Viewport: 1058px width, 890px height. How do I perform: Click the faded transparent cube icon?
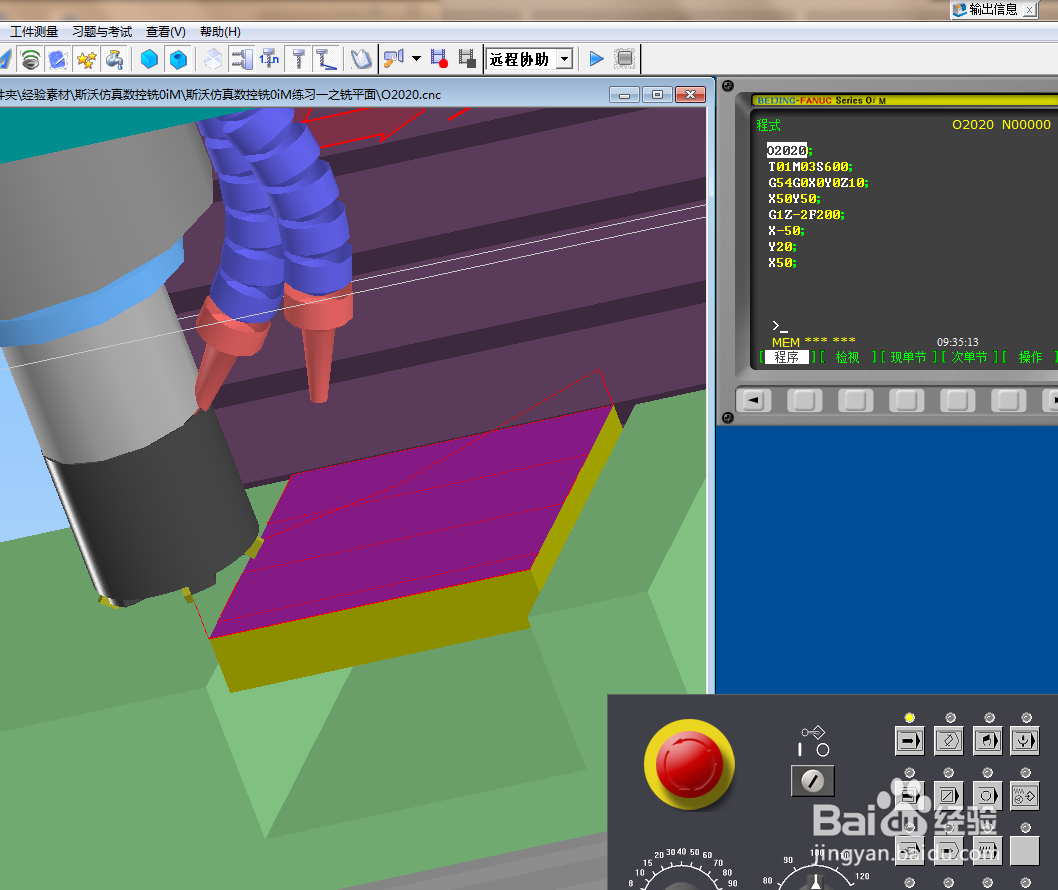point(213,59)
